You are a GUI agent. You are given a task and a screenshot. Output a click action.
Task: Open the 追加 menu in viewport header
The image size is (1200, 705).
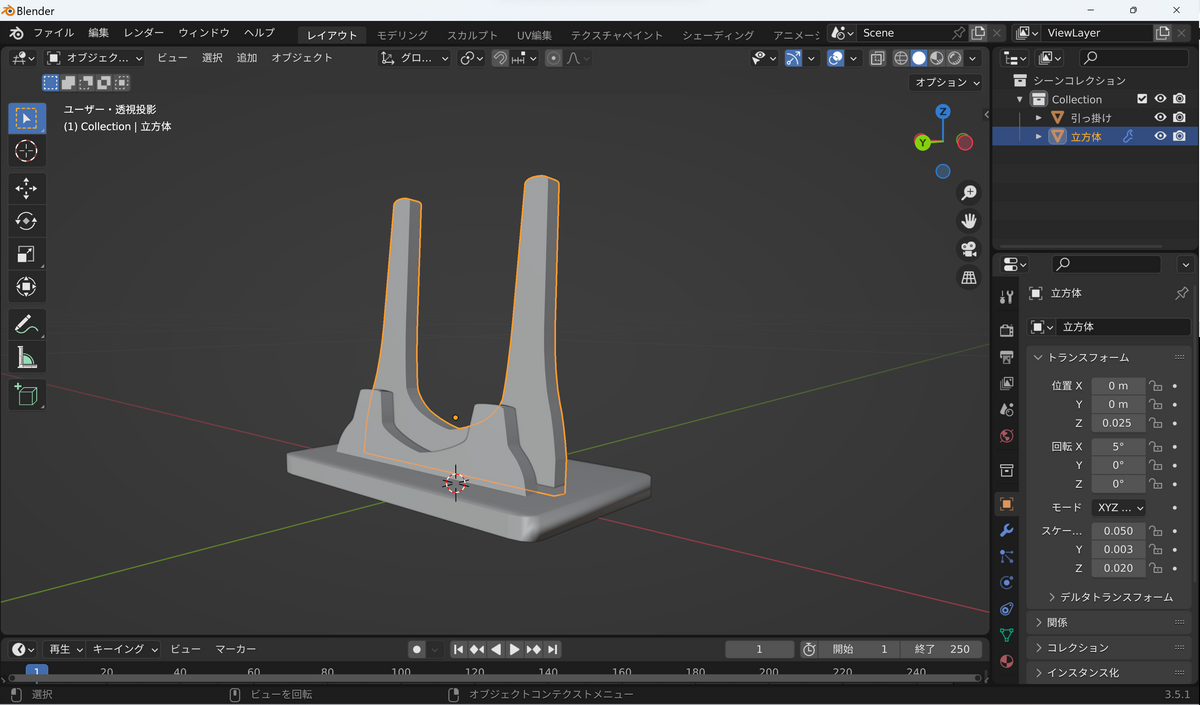(247, 58)
